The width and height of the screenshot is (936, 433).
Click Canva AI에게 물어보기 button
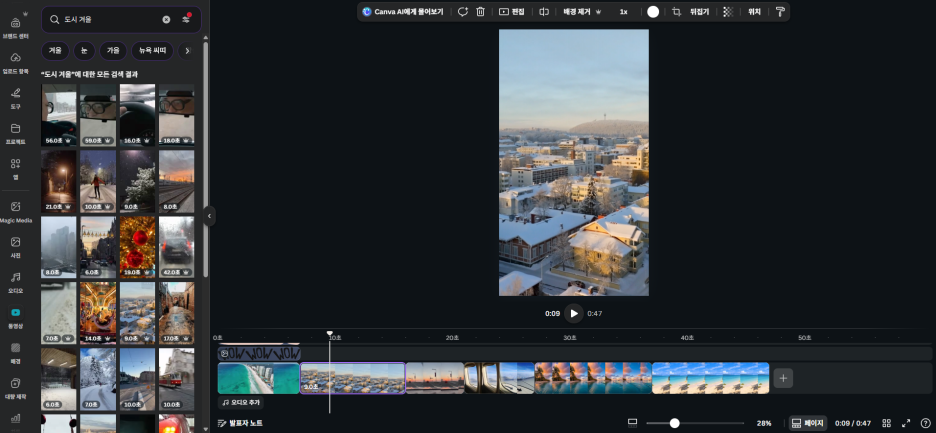click(404, 11)
